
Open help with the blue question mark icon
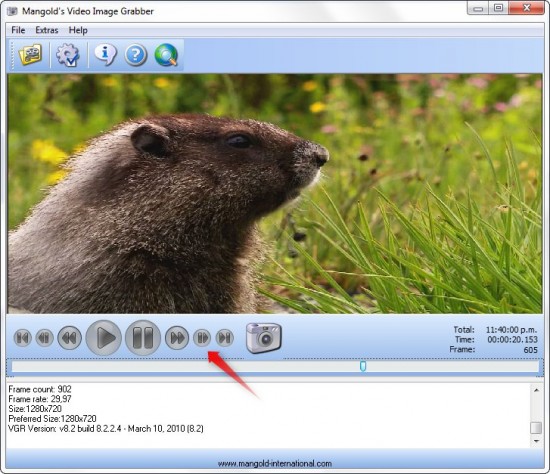[136, 55]
